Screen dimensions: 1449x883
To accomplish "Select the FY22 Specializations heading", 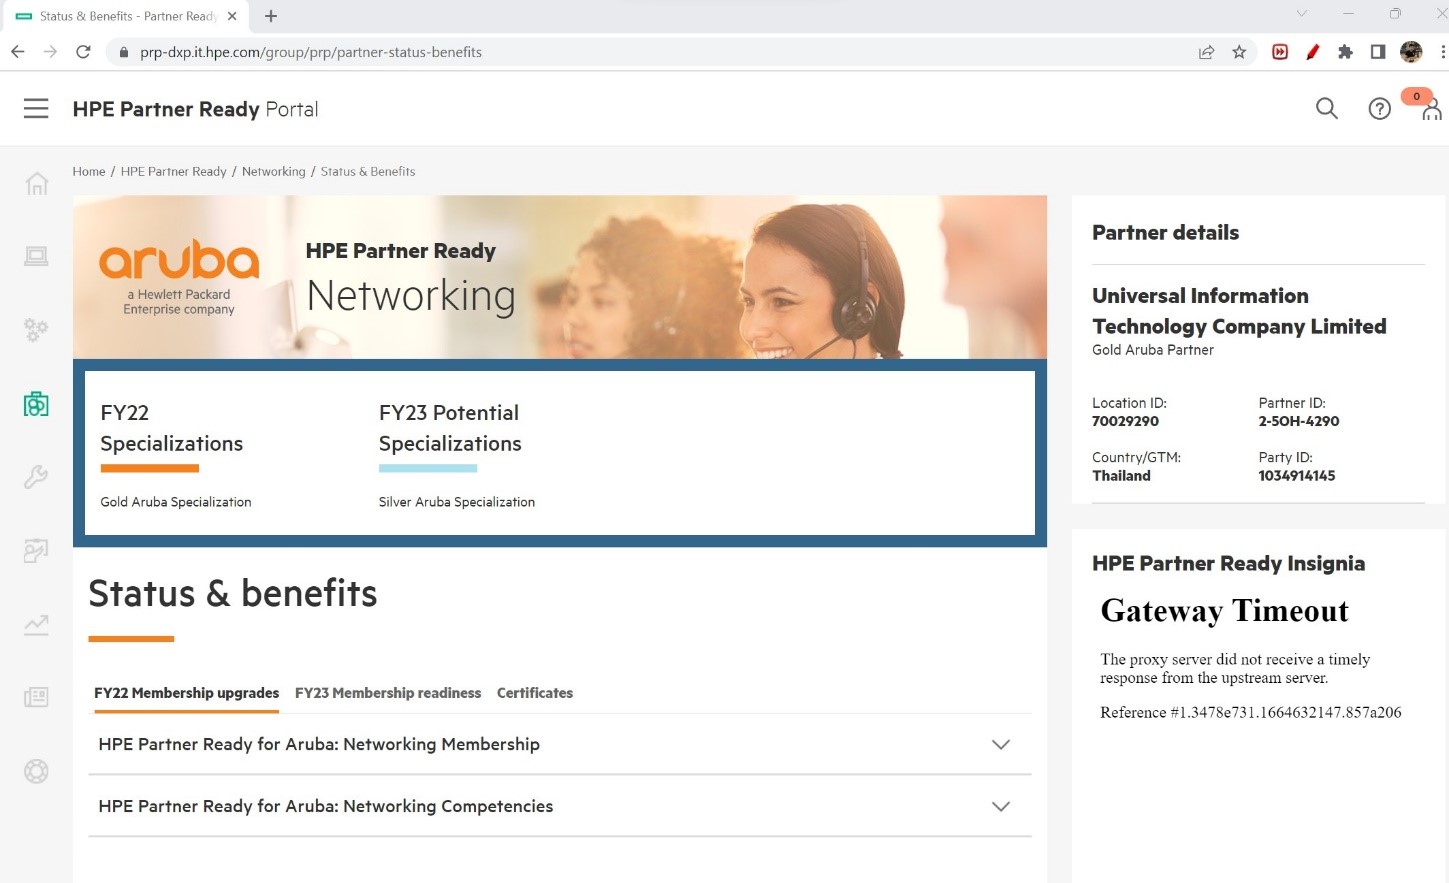I will 172,428.
